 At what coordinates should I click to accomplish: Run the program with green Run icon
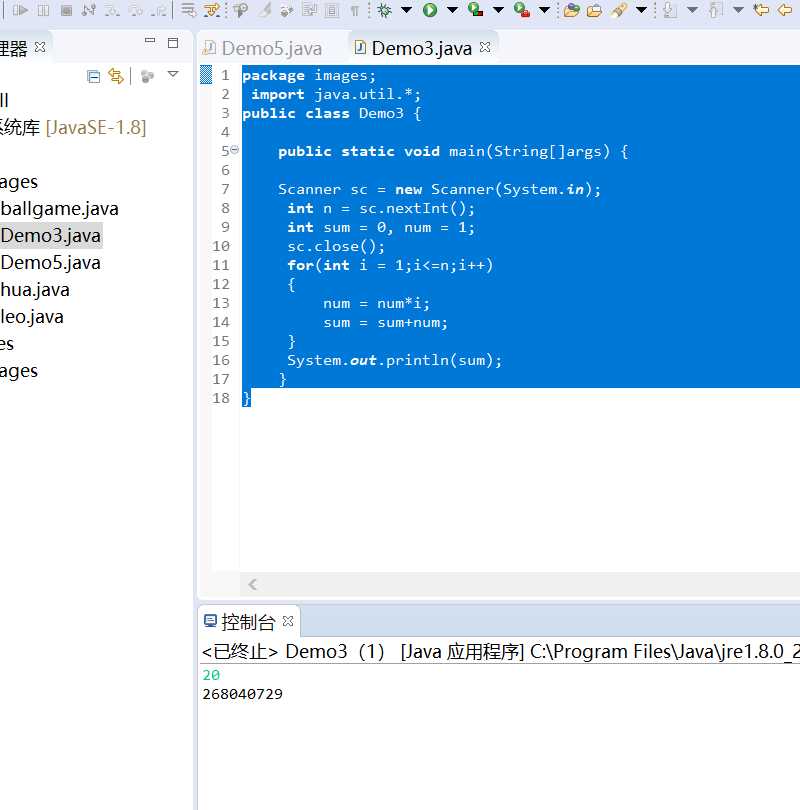pyautogui.click(x=430, y=10)
